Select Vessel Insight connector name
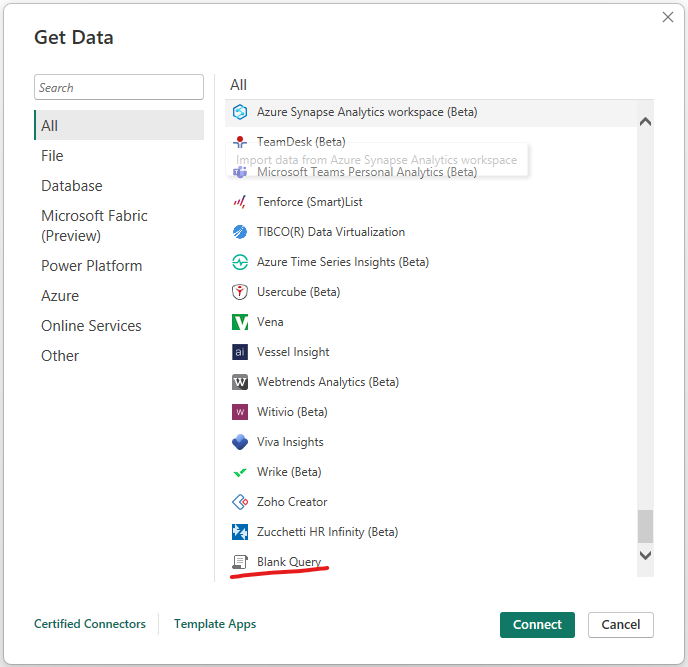Screen dimensions: 688x667 pyautogui.click(x=293, y=352)
